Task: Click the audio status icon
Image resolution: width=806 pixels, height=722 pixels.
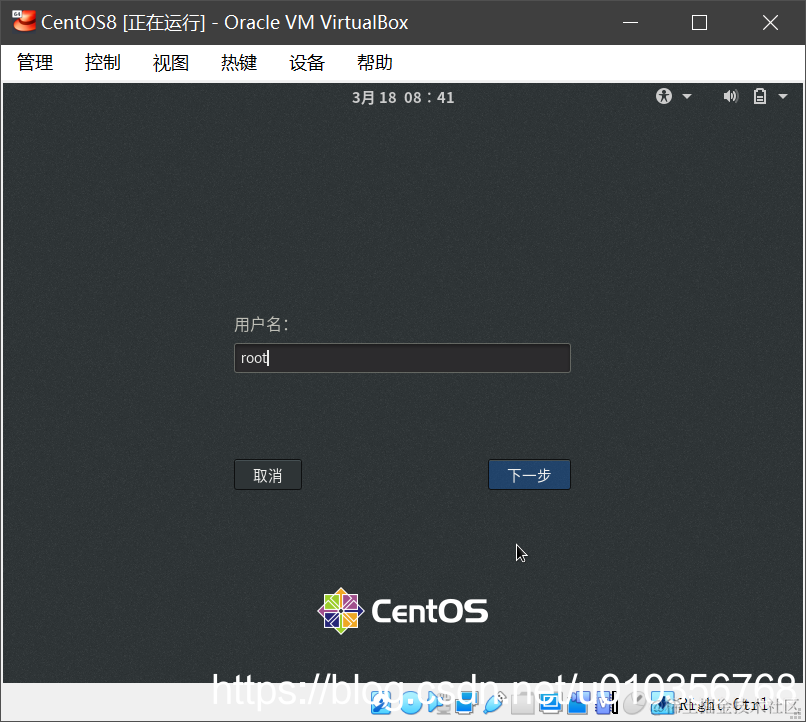Action: click(438, 703)
